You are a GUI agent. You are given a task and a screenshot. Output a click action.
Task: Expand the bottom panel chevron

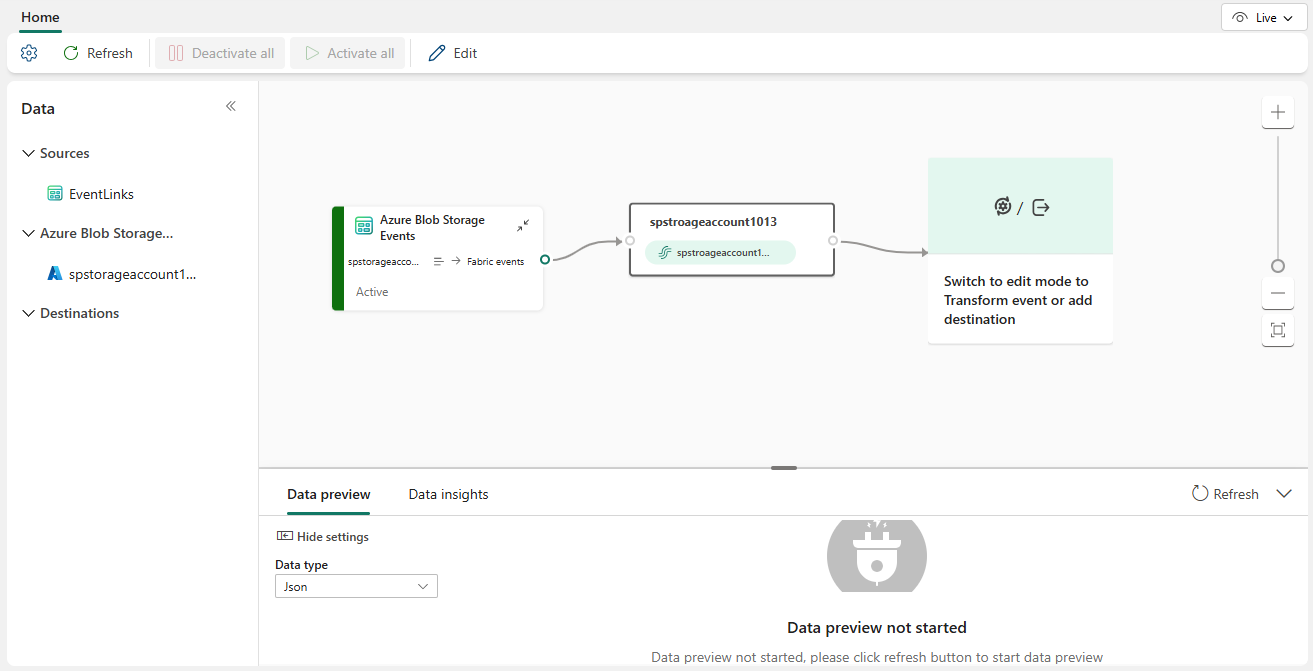(x=1285, y=494)
